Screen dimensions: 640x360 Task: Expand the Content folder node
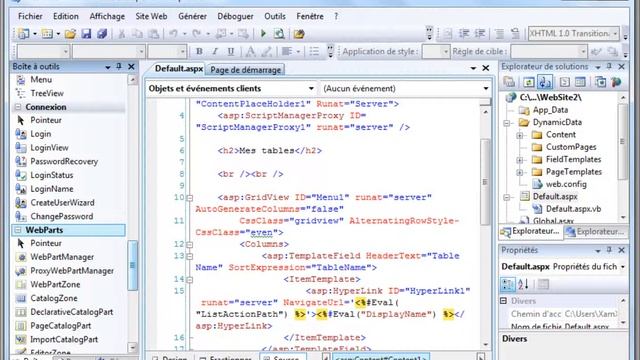(520, 135)
